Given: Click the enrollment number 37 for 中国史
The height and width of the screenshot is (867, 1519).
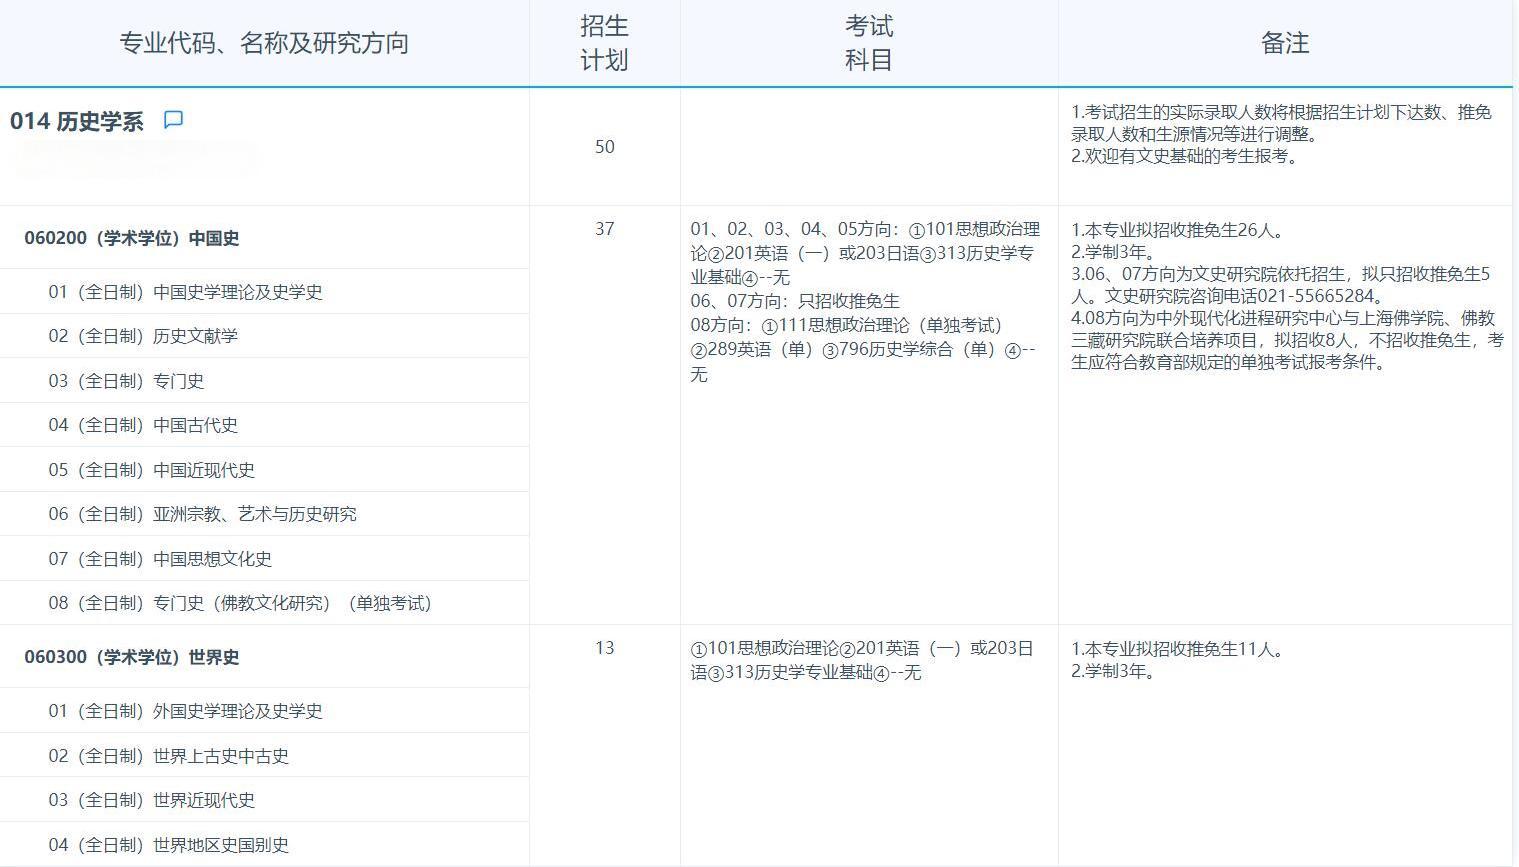Looking at the screenshot, I should click(604, 228).
